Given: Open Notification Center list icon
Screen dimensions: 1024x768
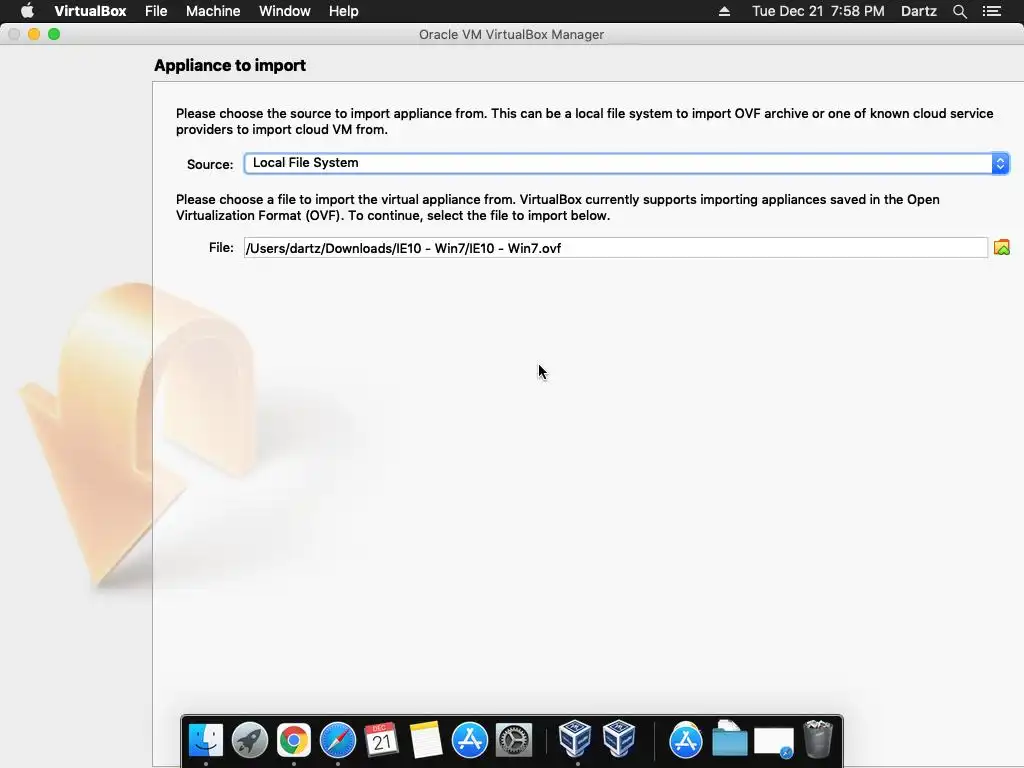Looking at the screenshot, I should coord(991,11).
